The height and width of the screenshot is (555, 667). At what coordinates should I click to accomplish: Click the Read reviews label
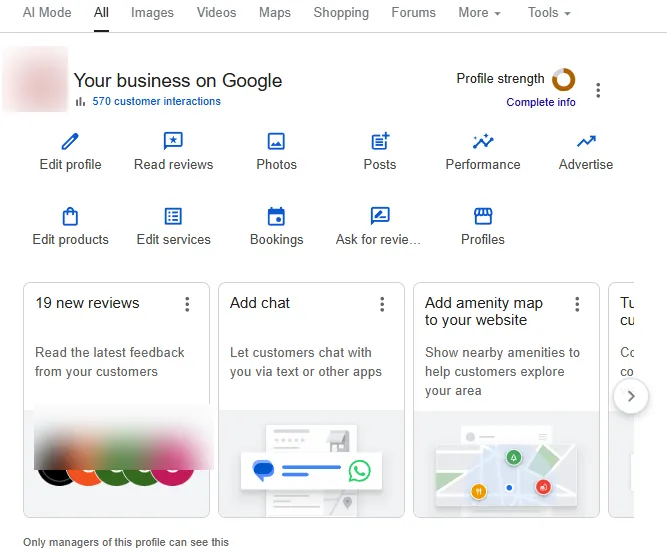174,165
